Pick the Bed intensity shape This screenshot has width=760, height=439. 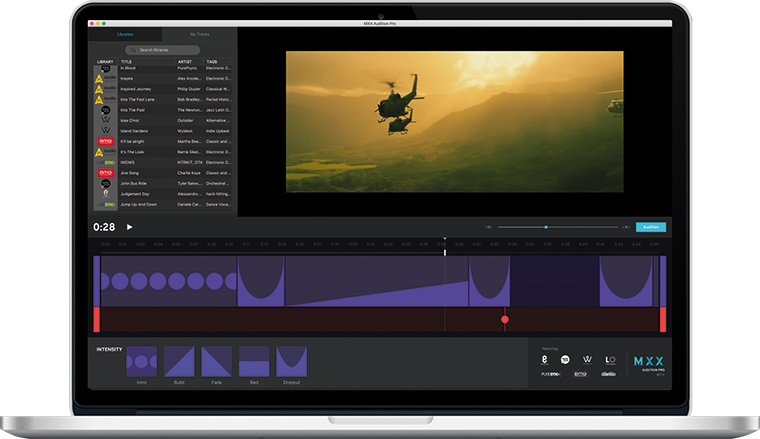pos(254,362)
